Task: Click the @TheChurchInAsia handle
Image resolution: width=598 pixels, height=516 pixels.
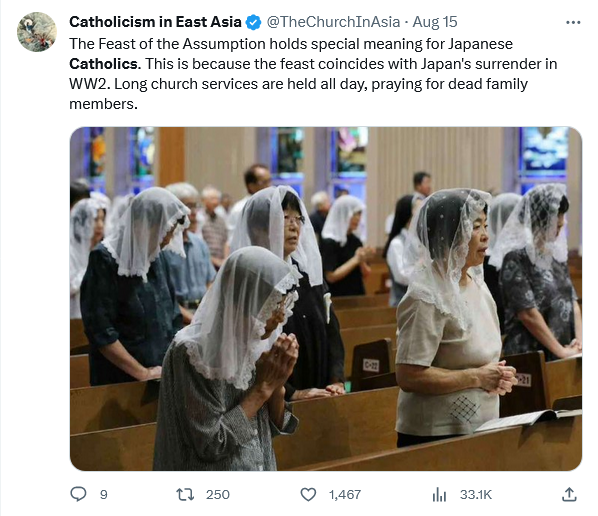Action: [333, 22]
